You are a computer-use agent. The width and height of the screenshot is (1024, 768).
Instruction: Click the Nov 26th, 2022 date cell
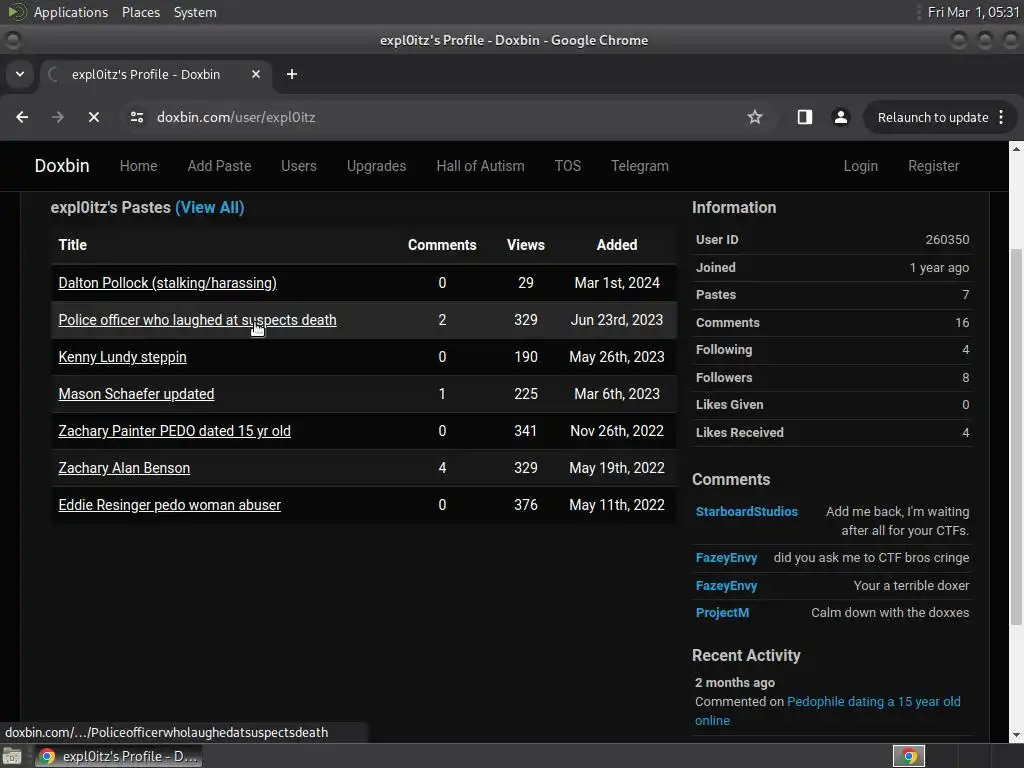(616, 431)
